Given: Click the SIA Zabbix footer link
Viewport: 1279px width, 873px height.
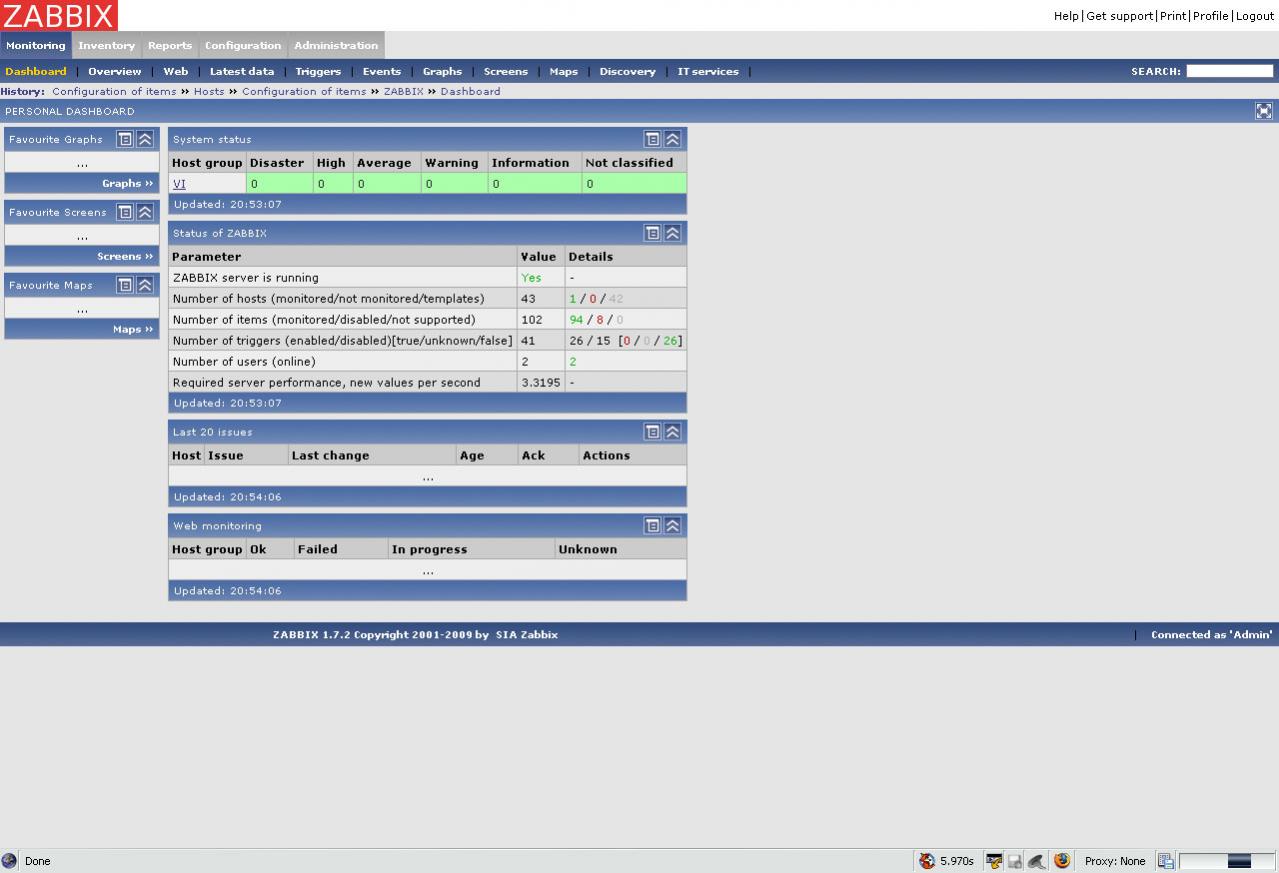Looking at the screenshot, I should (527, 635).
